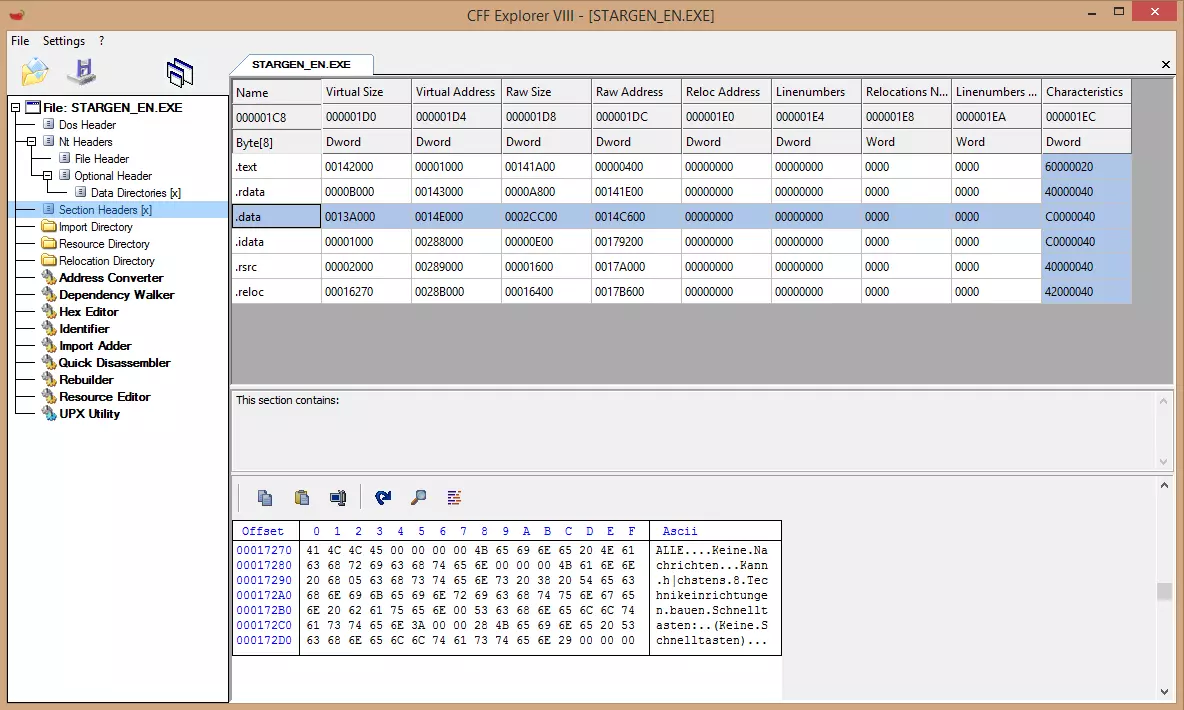
Task: Open find using the magnifier icon
Action: click(418, 497)
